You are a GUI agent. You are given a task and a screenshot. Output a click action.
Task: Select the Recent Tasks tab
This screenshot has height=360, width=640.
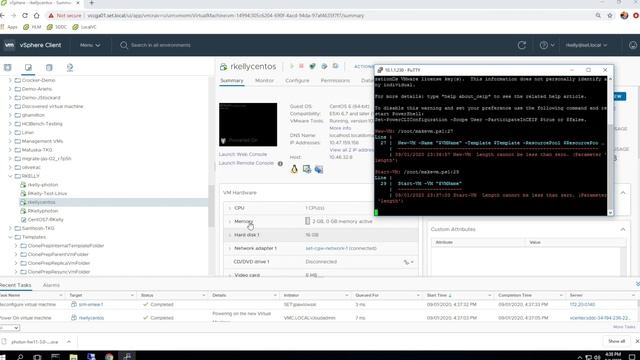point(16,285)
